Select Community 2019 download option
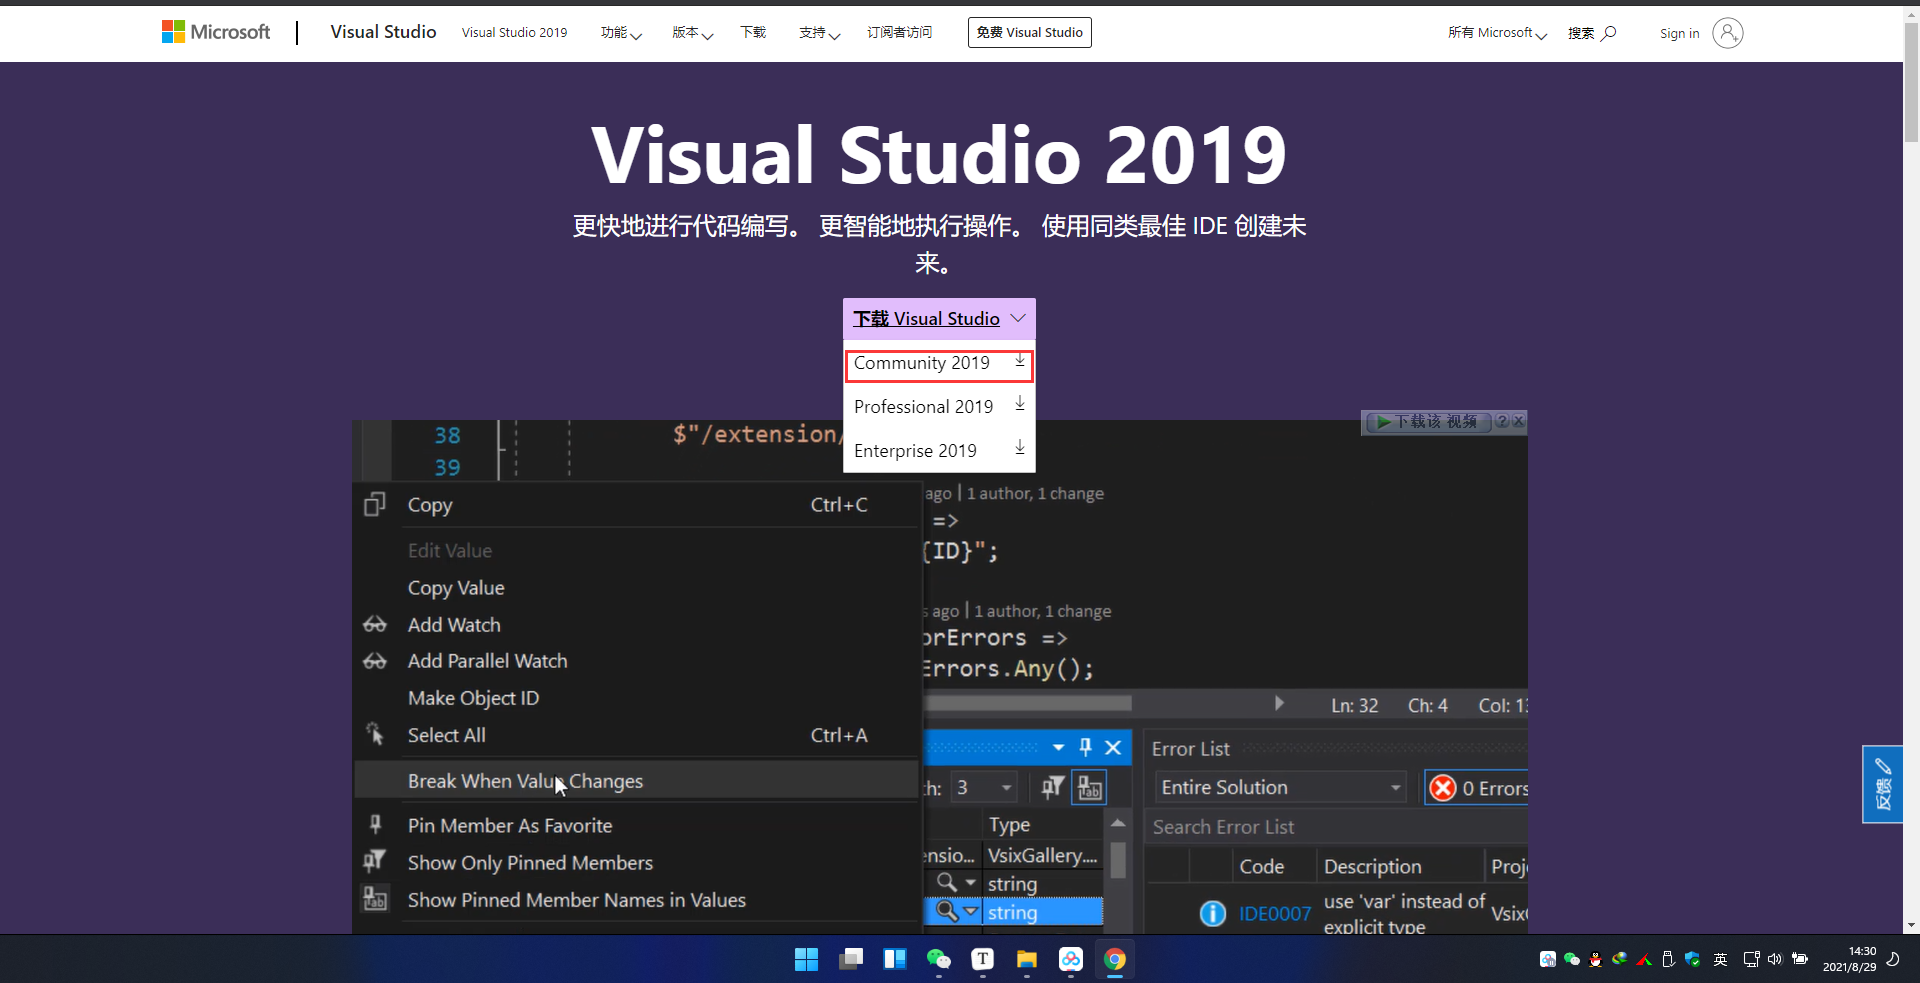 pos(939,364)
